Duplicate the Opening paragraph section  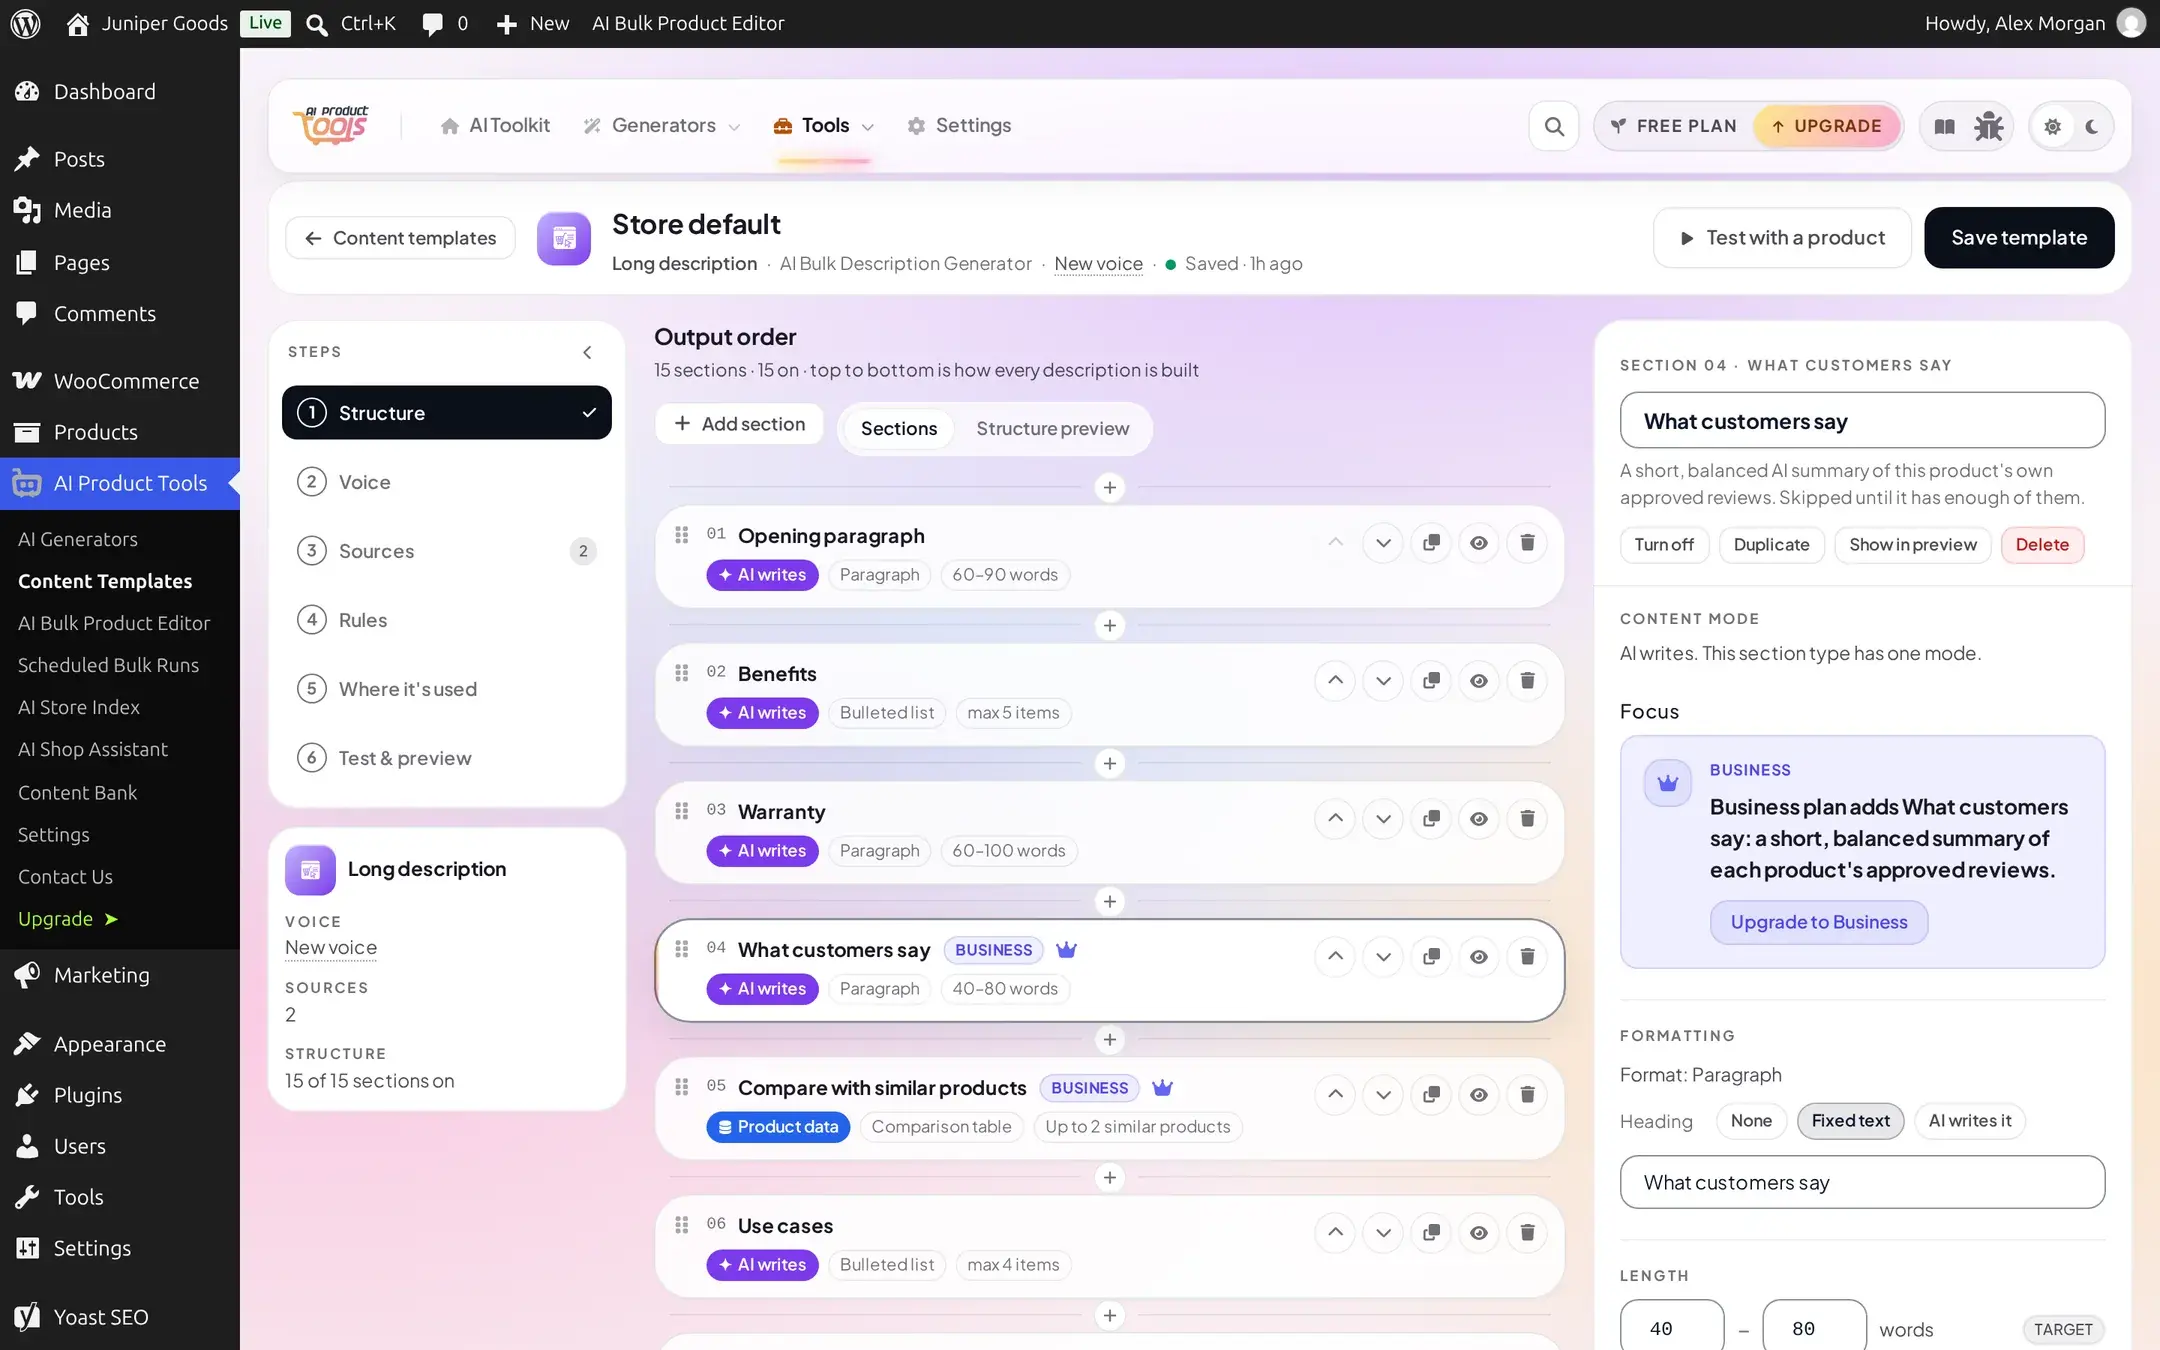[1431, 543]
